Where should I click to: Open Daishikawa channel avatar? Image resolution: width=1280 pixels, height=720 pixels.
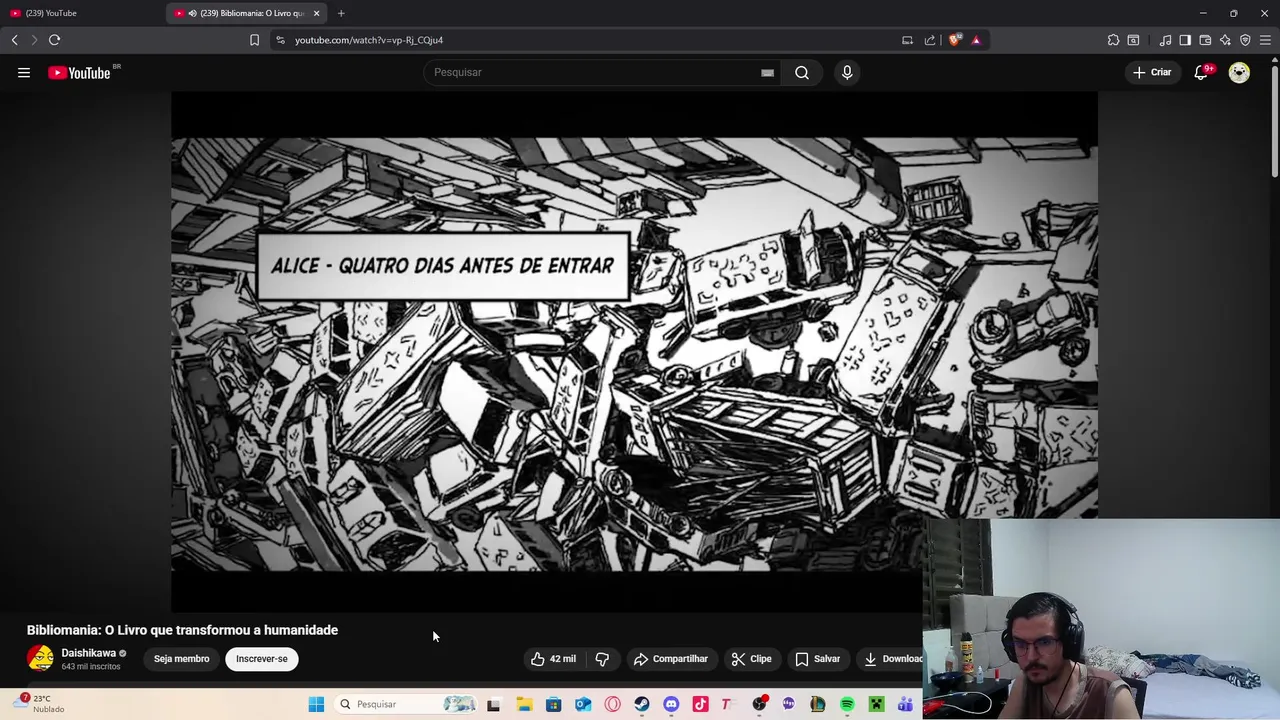[x=40, y=658]
